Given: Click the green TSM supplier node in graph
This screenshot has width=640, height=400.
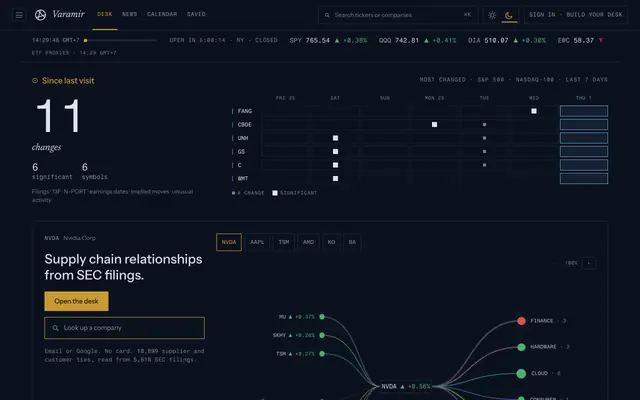Looking at the screenshot, I should click(322, 354).
